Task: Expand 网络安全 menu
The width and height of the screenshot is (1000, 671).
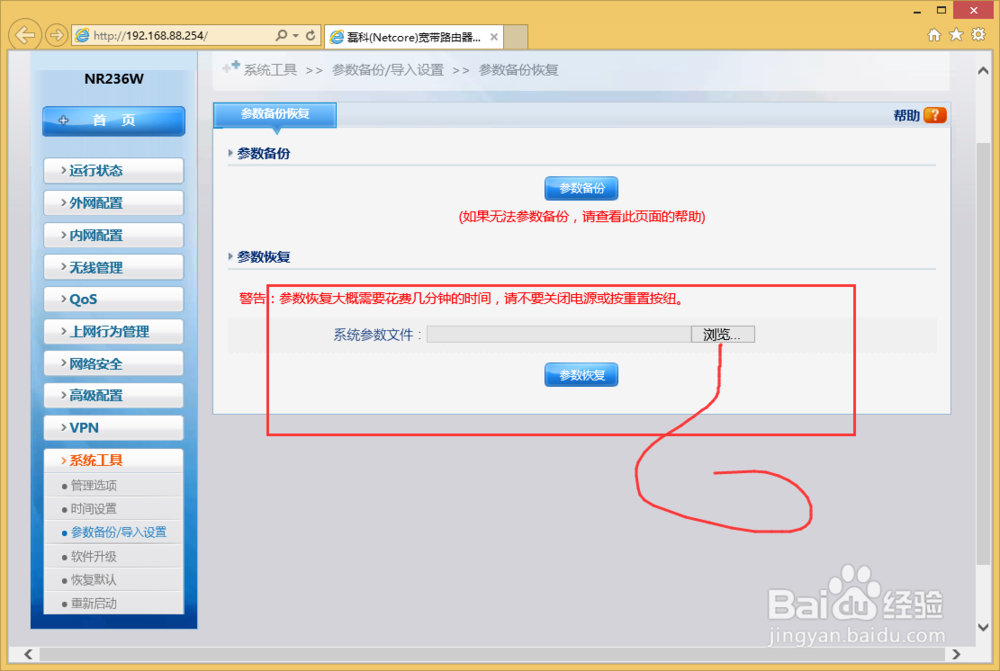Action: [x=114, y=364]
